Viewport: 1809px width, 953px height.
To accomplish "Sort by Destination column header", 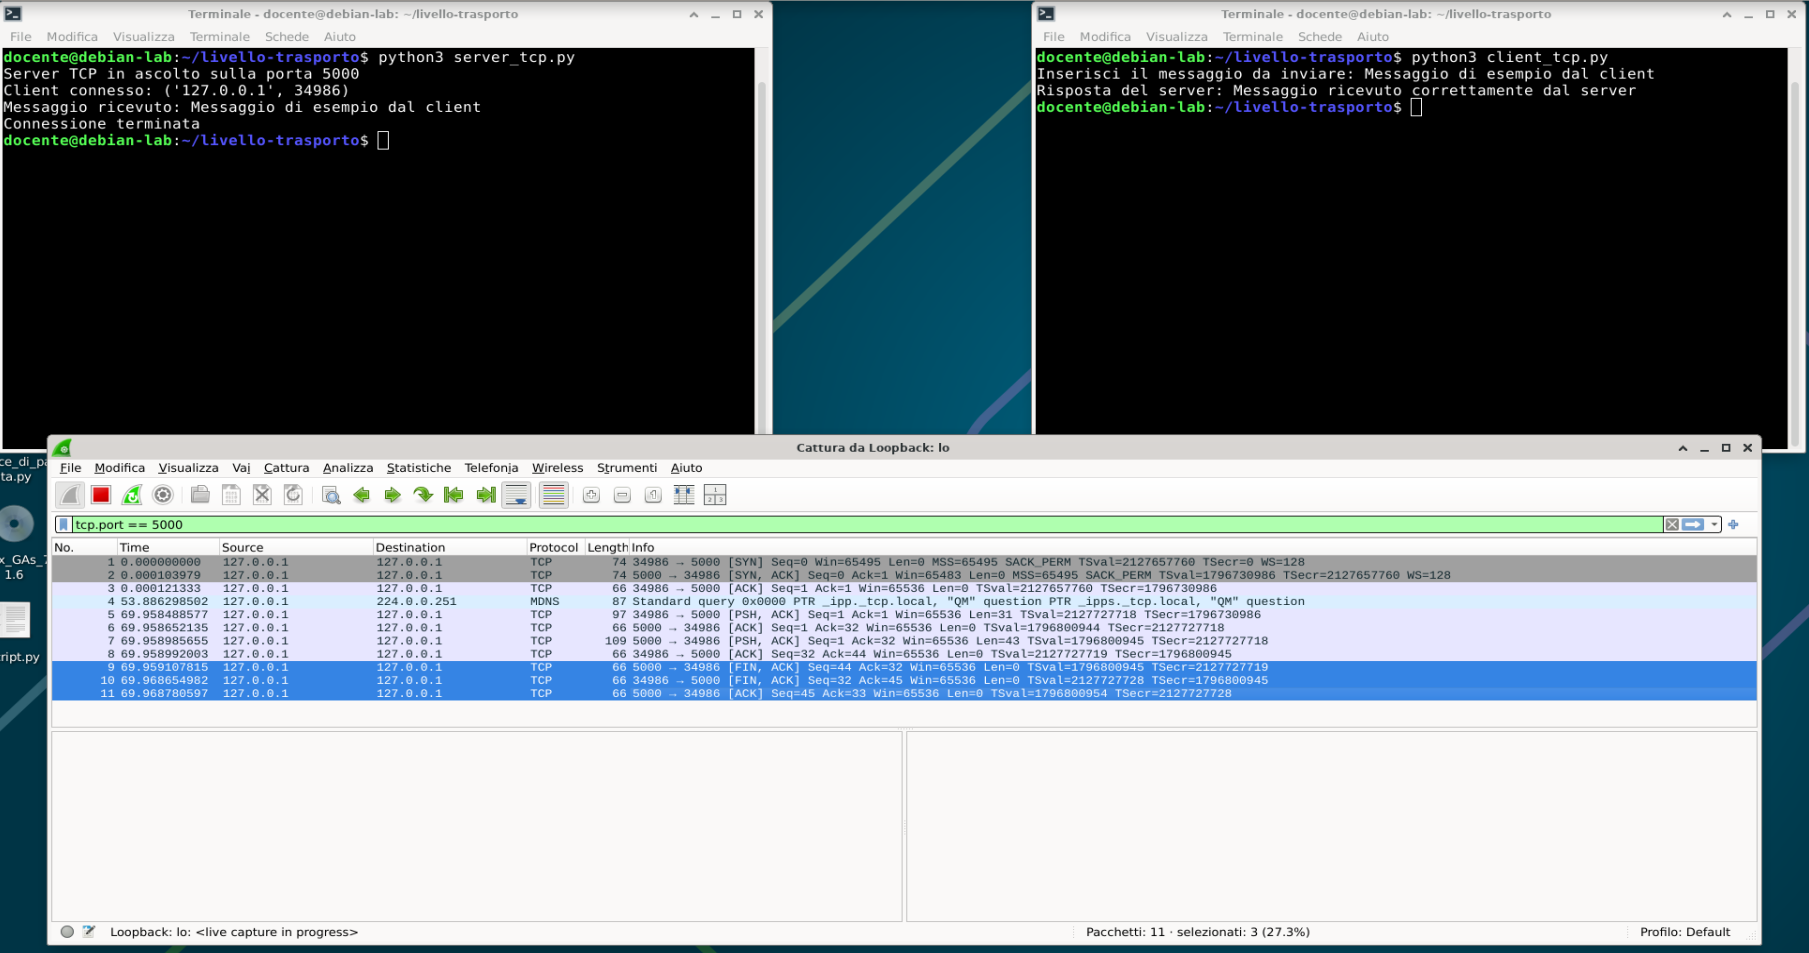I will pos(449,547).
